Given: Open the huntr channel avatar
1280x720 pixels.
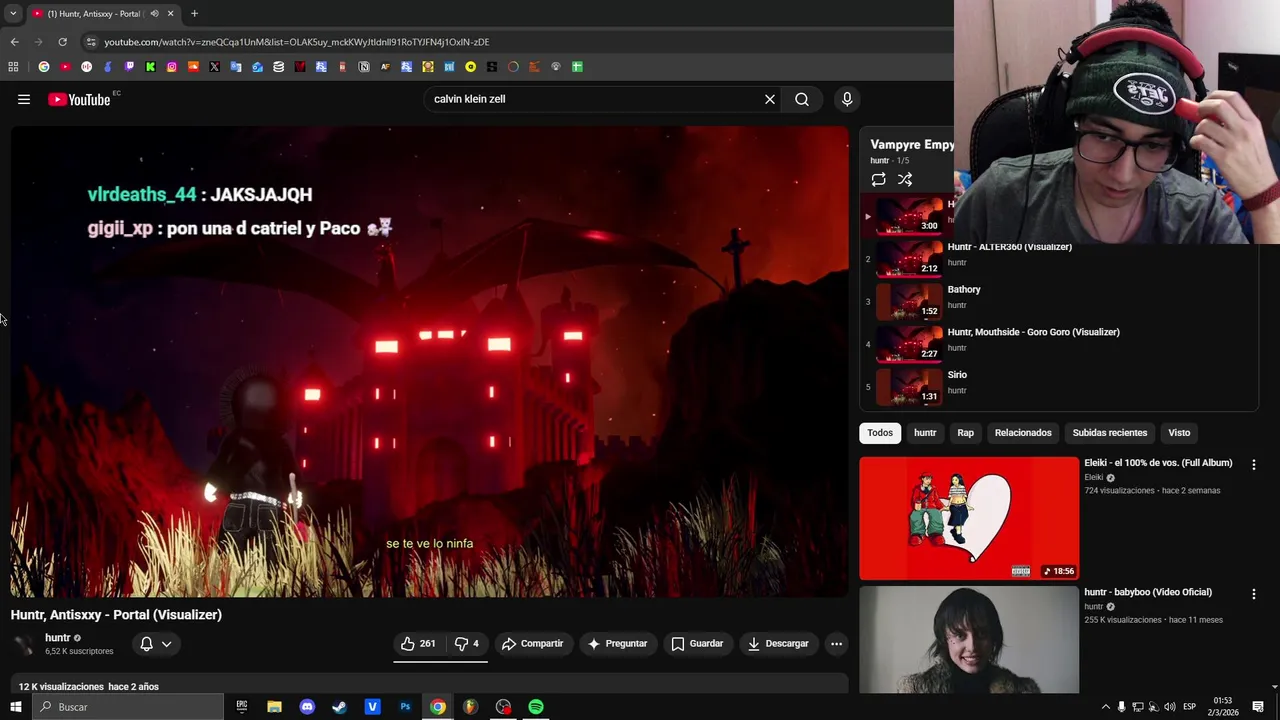Looking at the screenshot, I should (x=24, y=644).
